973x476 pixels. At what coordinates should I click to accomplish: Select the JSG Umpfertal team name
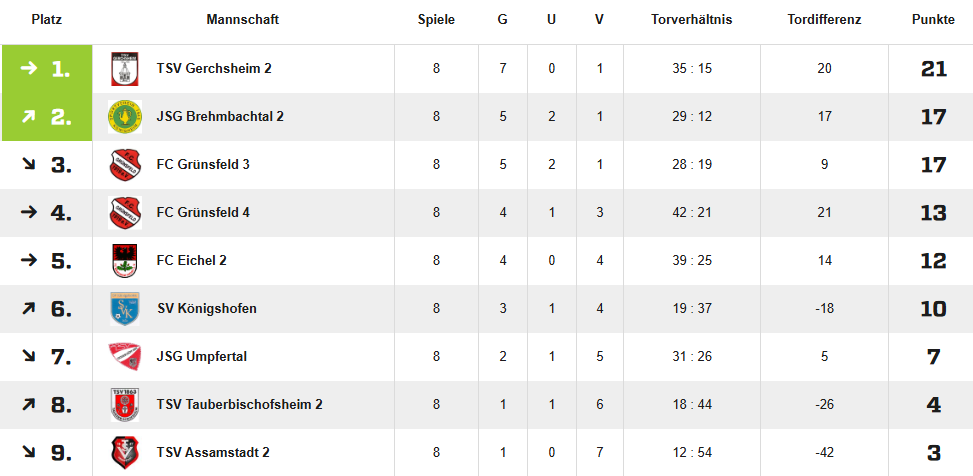[202, 357]
